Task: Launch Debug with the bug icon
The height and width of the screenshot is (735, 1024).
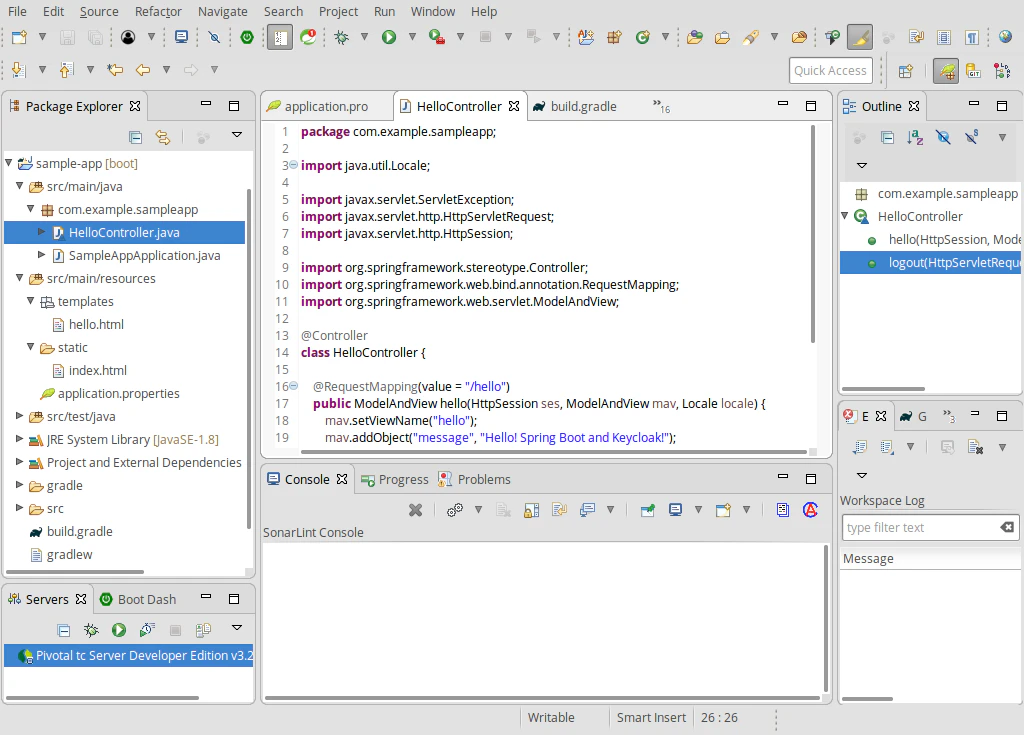Action: pos(341,37)
